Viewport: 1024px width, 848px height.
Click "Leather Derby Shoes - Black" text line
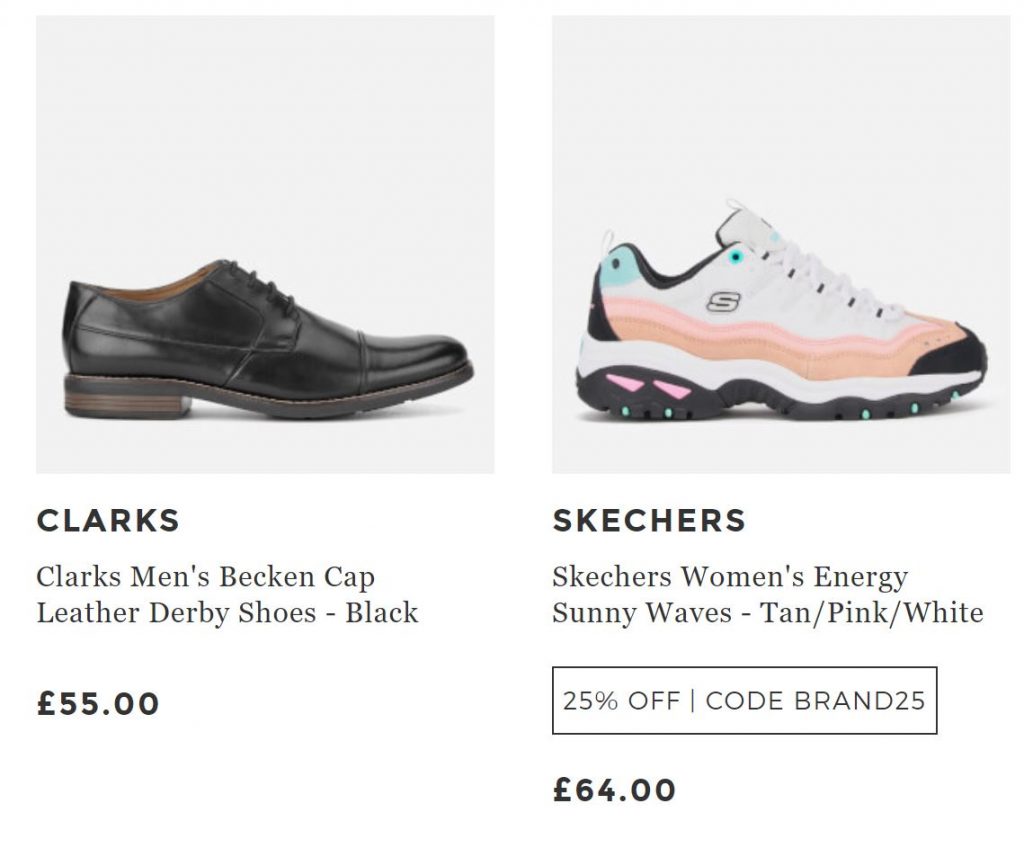pyautogui.click(x=227, y=613)
